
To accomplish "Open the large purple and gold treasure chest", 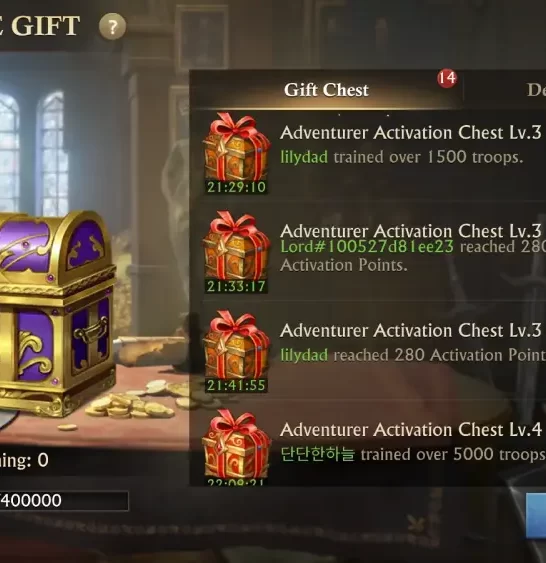I will [x=56, y=312].
